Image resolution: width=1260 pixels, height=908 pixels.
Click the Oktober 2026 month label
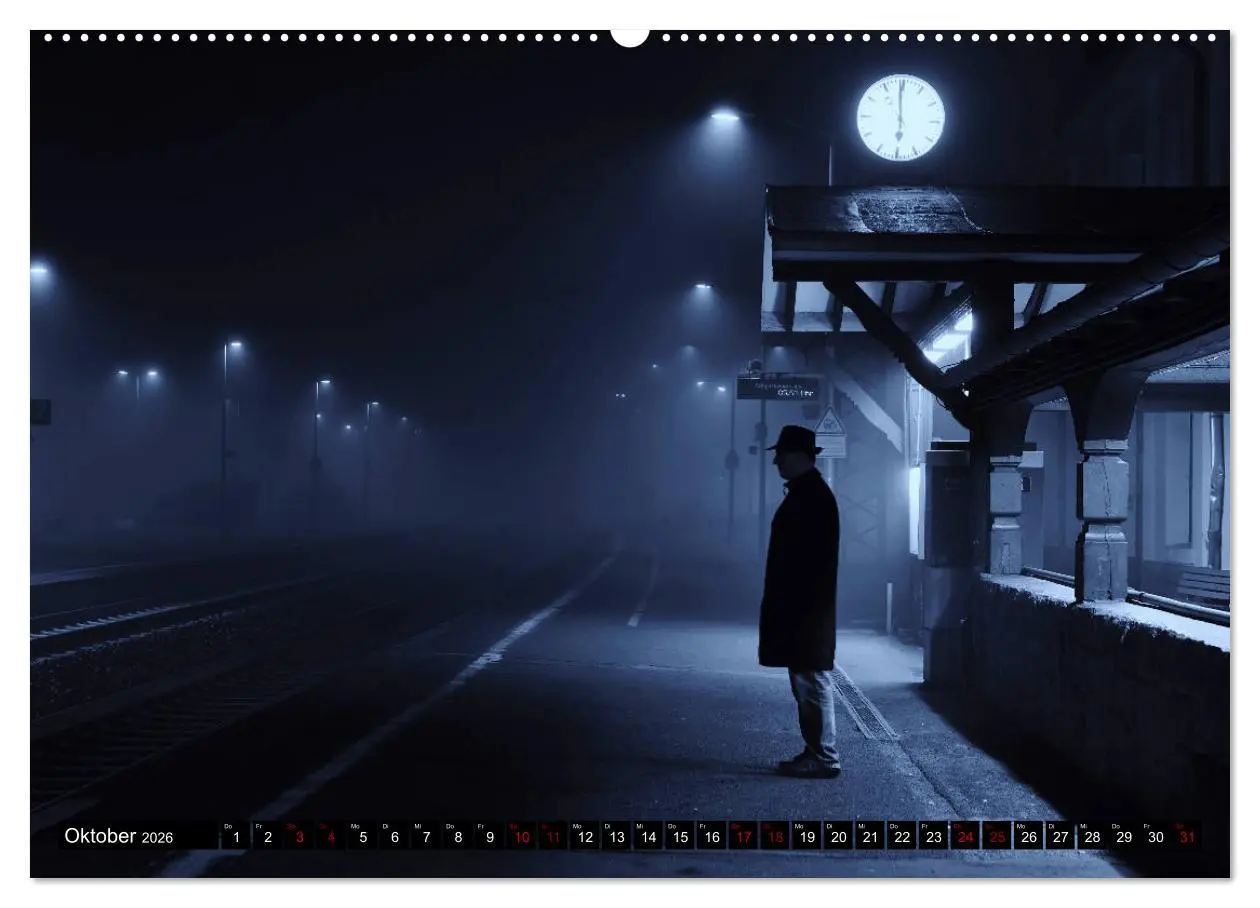tap(118, 836)
